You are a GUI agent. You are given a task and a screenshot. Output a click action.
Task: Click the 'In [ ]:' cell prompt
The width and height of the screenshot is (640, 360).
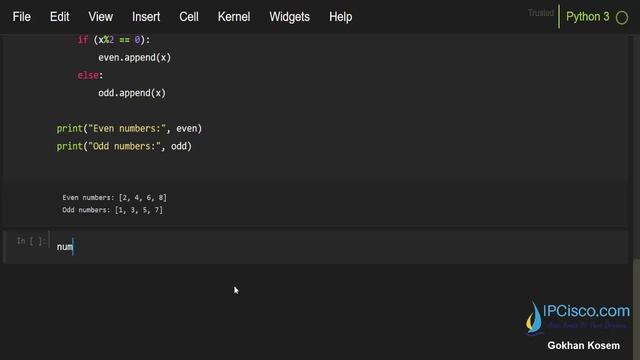(30, 241)
